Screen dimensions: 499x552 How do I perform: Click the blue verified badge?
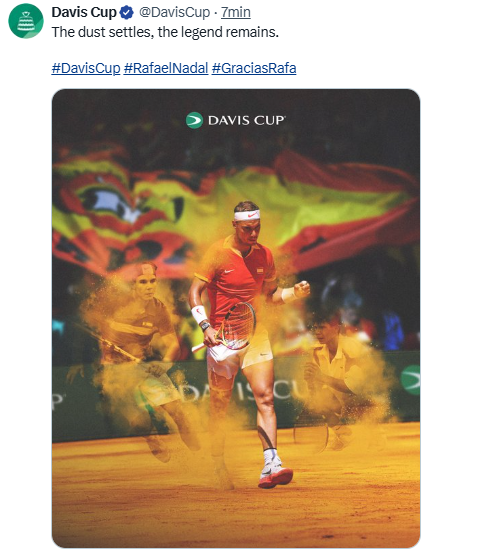126,13
